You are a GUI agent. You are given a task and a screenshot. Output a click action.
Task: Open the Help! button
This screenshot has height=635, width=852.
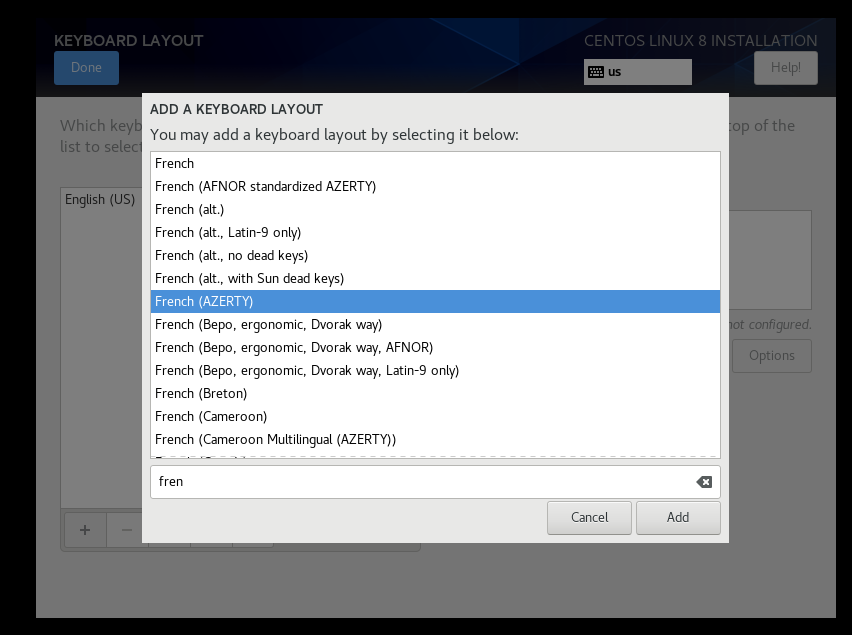tap(785, 68)
